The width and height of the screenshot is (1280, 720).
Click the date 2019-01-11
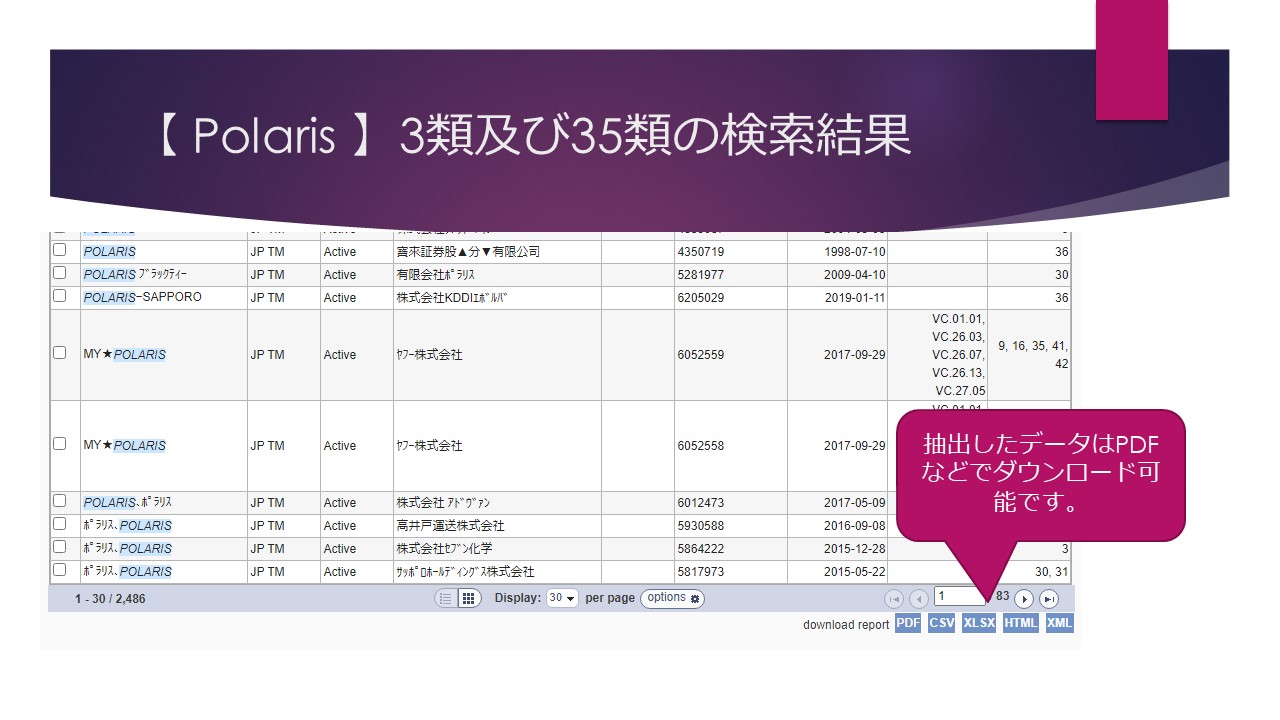coord(855,298)
